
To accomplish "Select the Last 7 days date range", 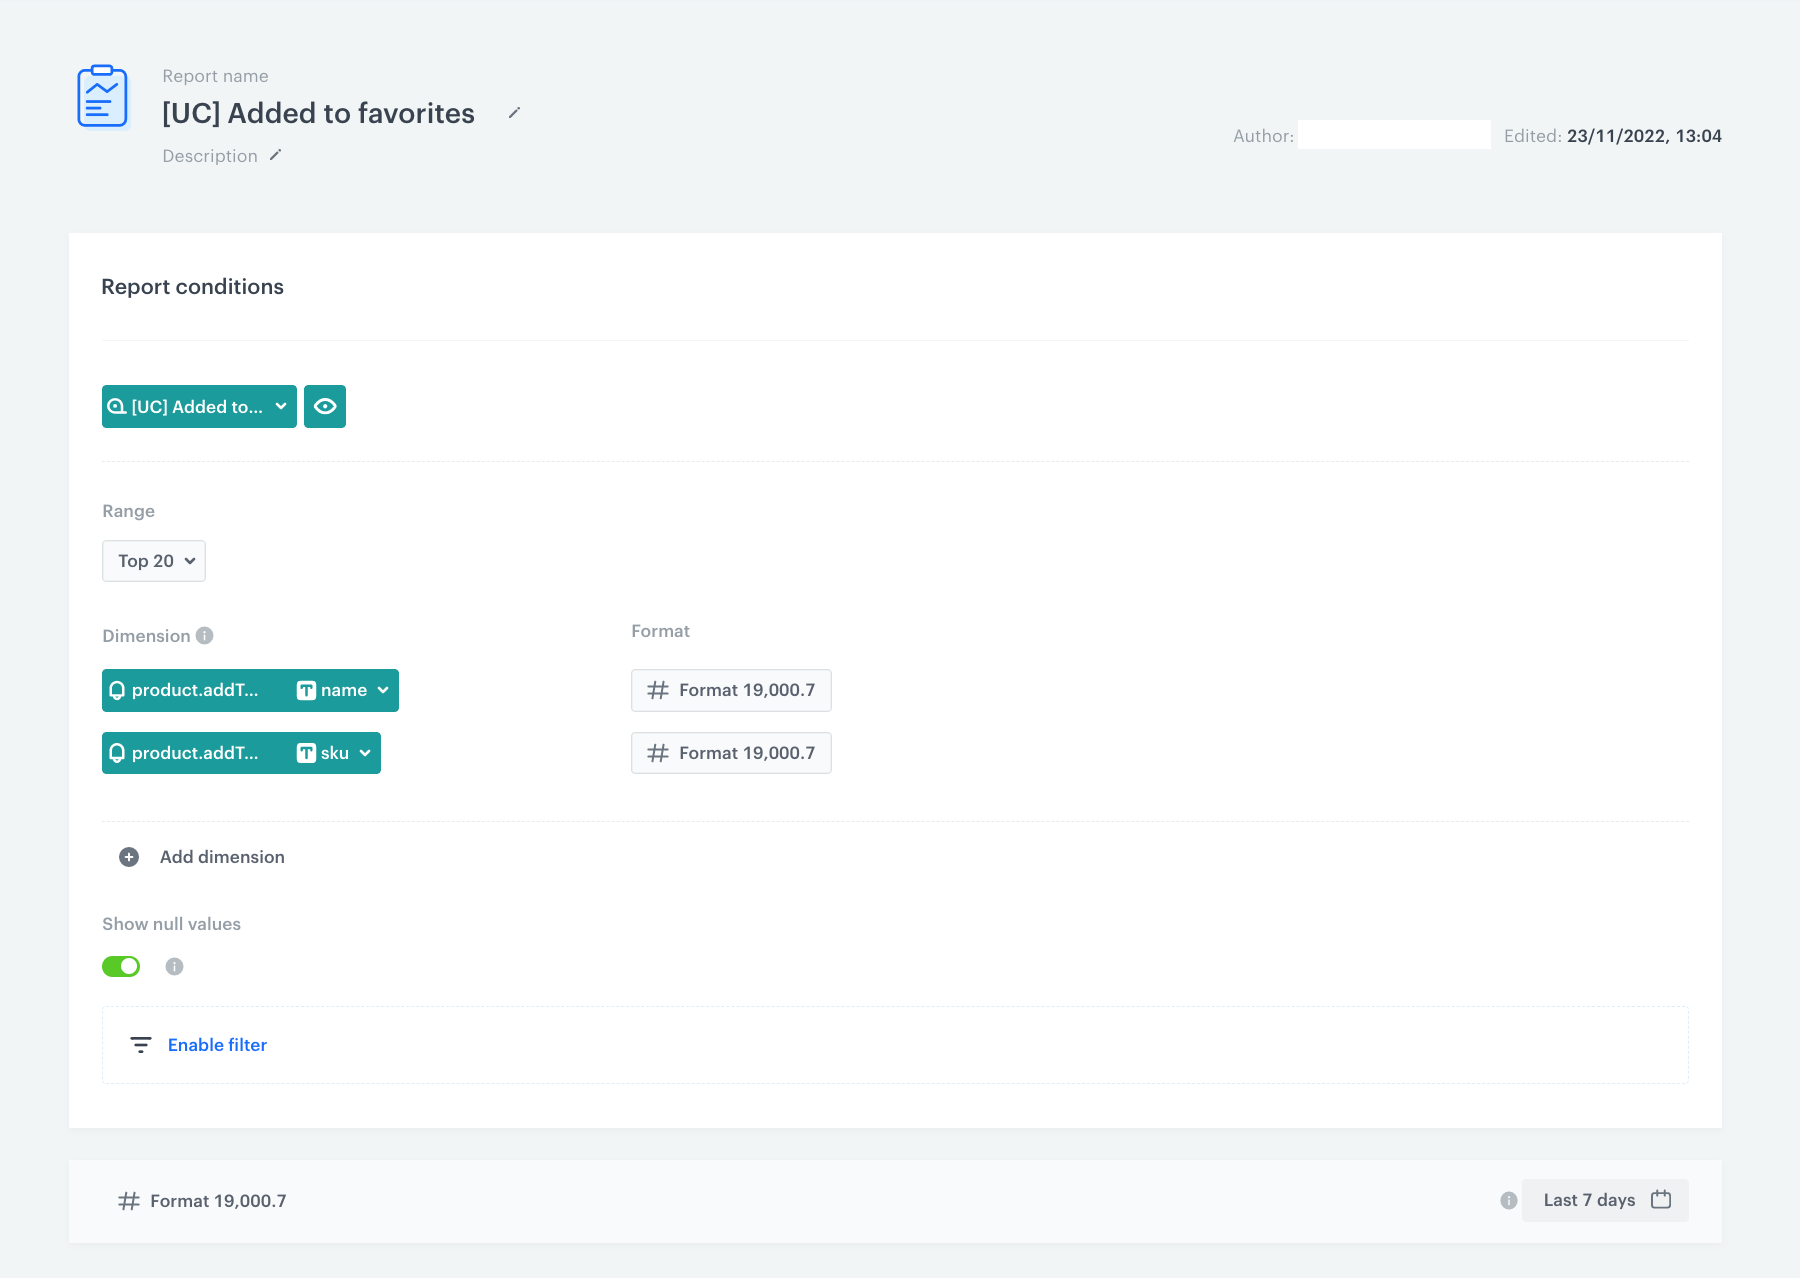I will 1589,1201.
